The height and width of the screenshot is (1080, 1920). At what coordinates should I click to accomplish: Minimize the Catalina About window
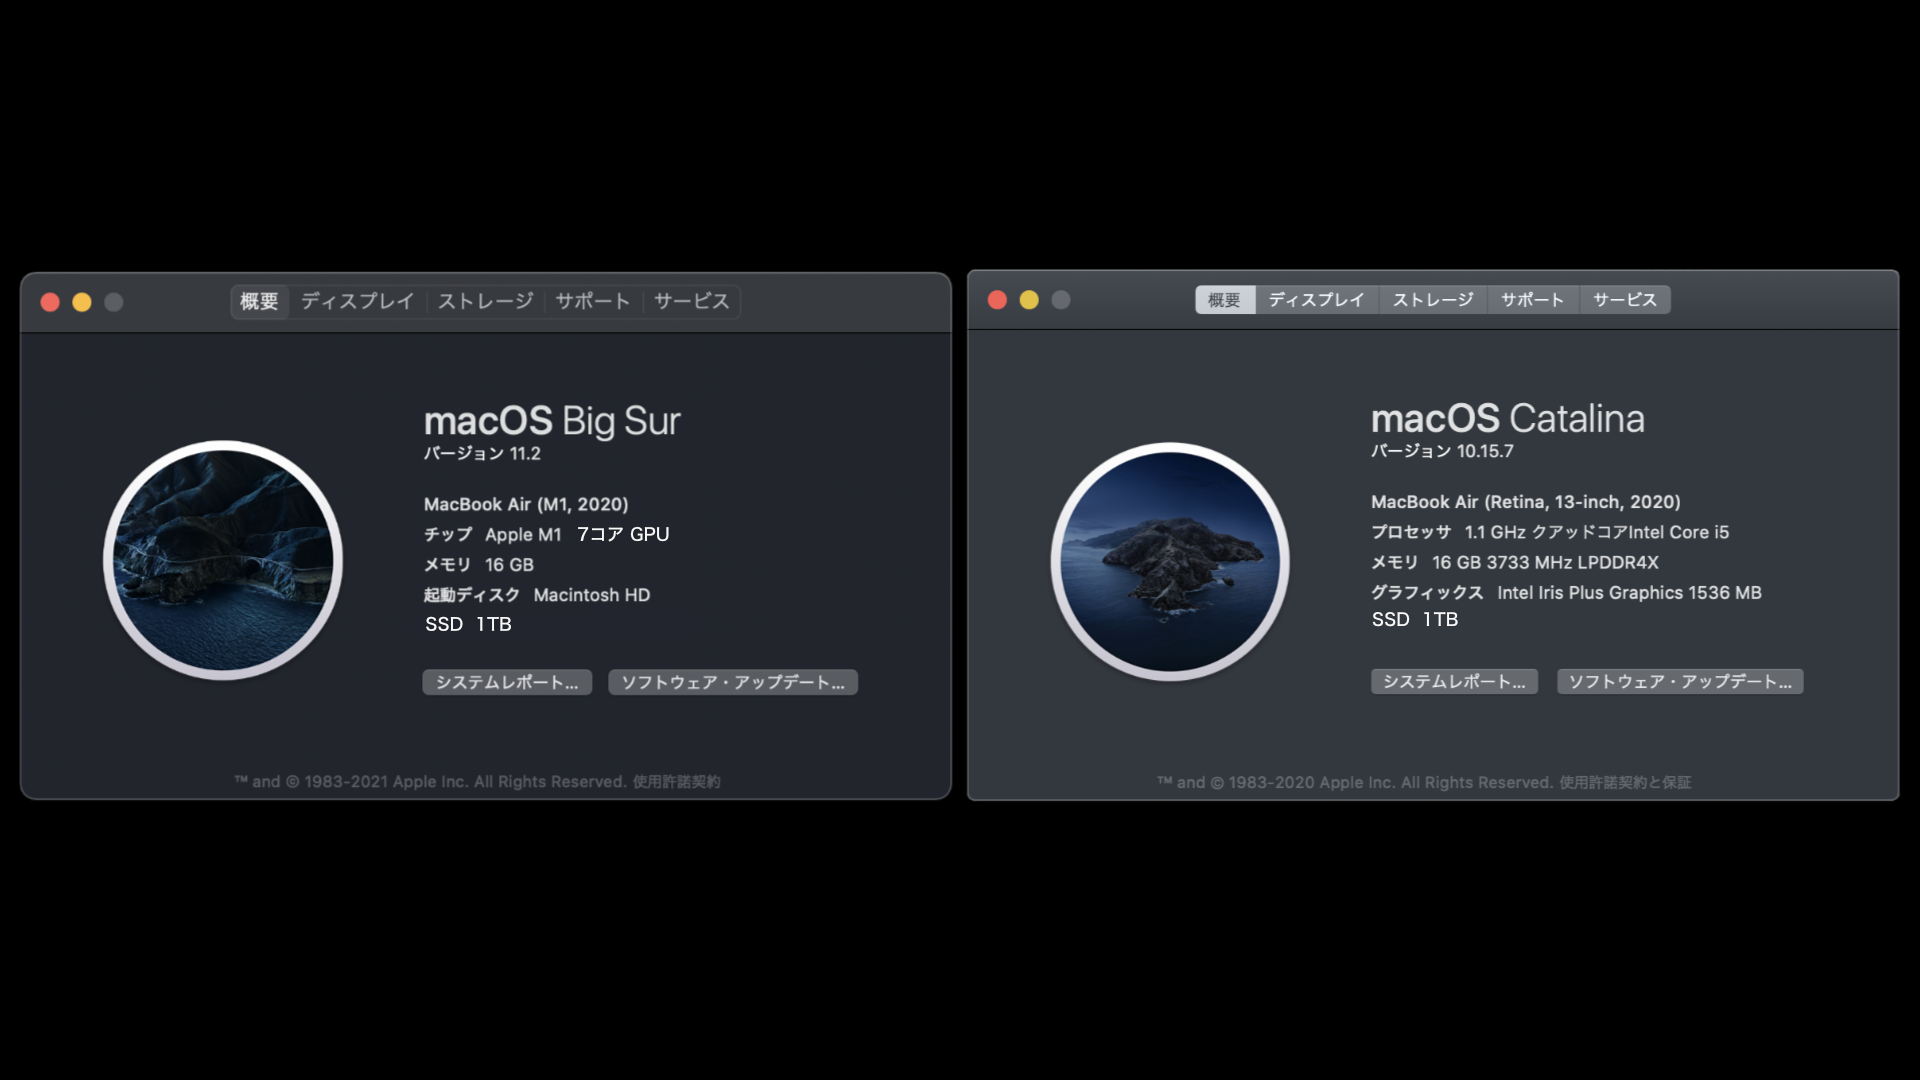coord(1029,300)
